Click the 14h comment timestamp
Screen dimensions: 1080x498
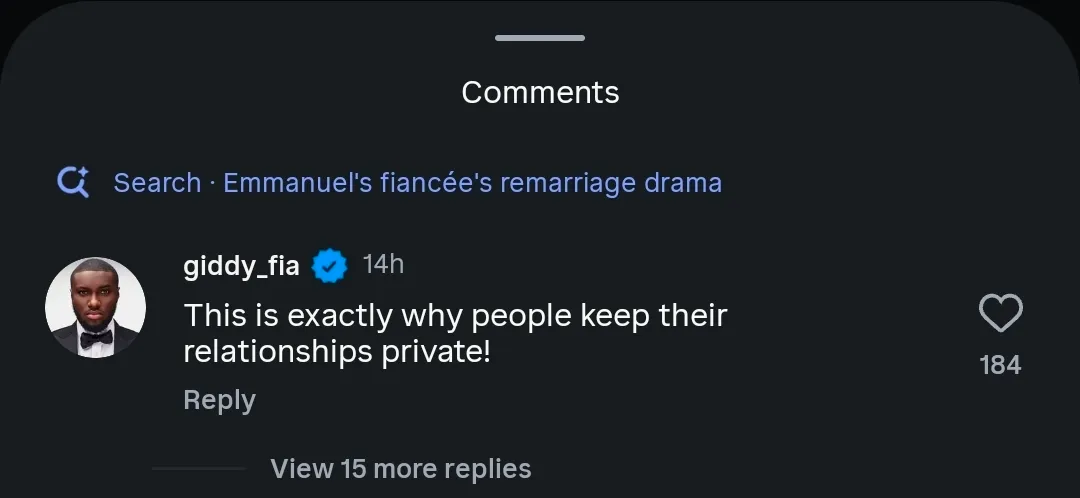383,265
